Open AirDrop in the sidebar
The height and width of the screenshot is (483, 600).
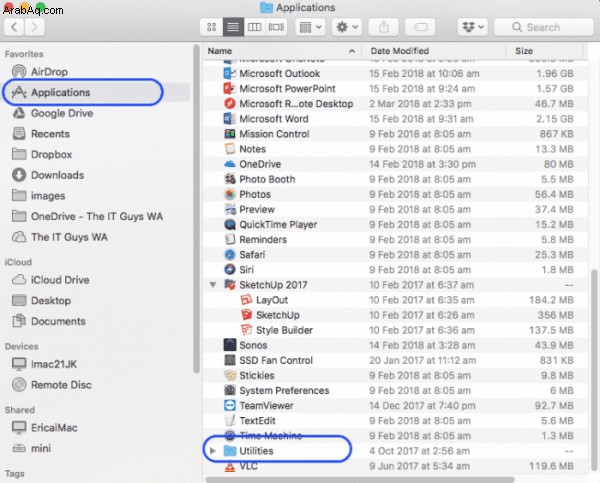[49, 72]
